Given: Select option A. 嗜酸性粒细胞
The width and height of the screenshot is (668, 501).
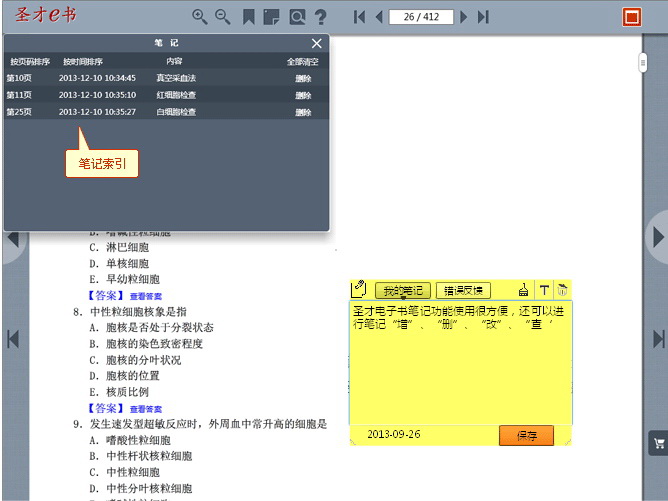Looking at the screenshot, I should tap(130, 440).
